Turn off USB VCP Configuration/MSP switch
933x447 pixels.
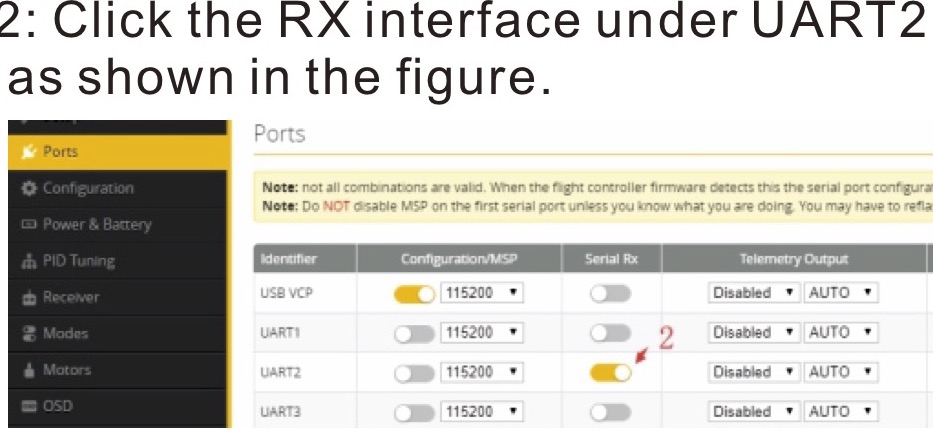tap(414, 294)
